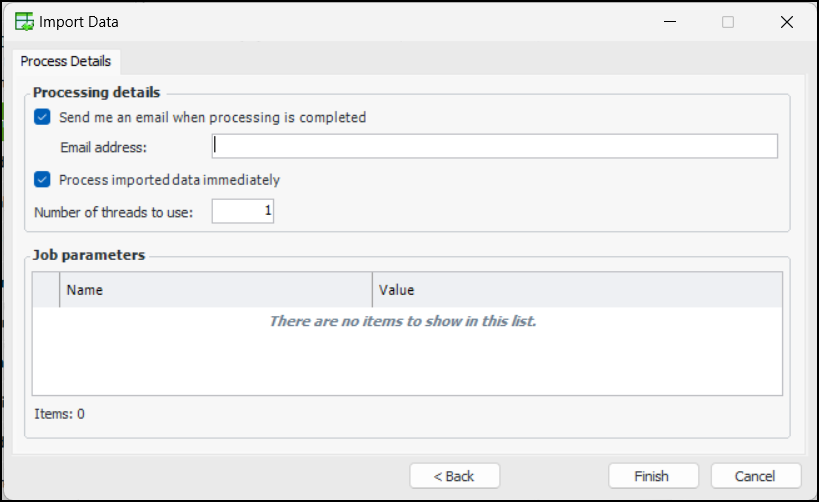The width and height of the screenshot is (819, 502).
Task: Toggle the email notification checkbox
Action: click(42, 117)
